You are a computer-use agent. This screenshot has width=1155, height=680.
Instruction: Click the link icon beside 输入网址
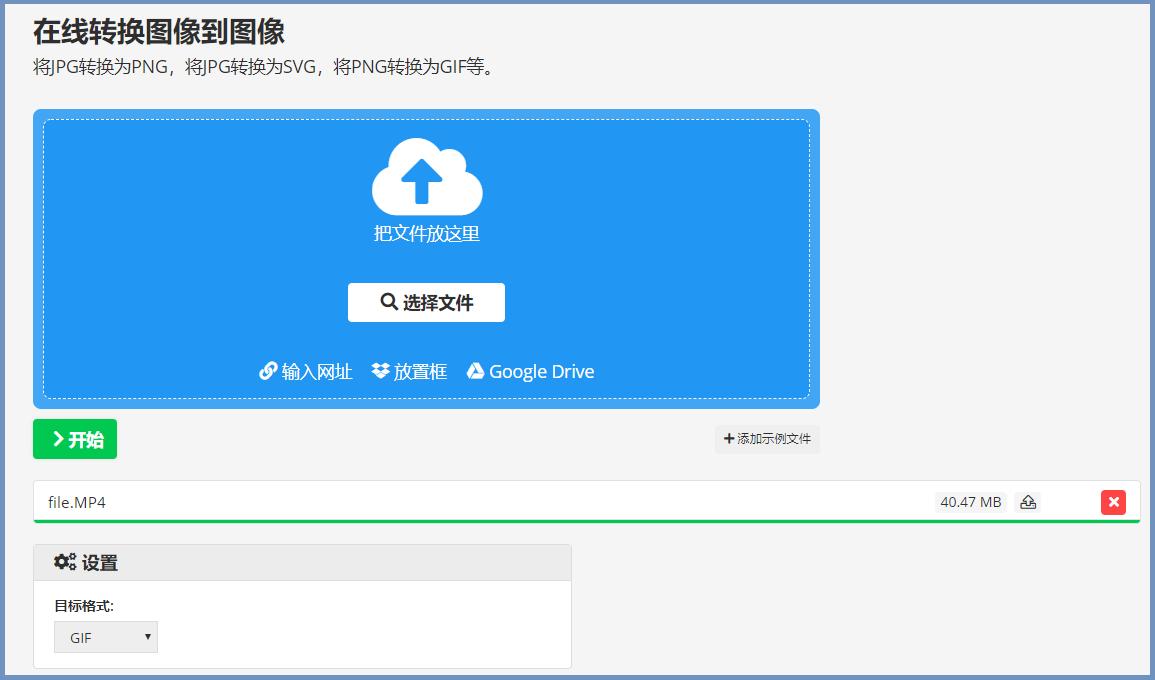pos(267,370)
